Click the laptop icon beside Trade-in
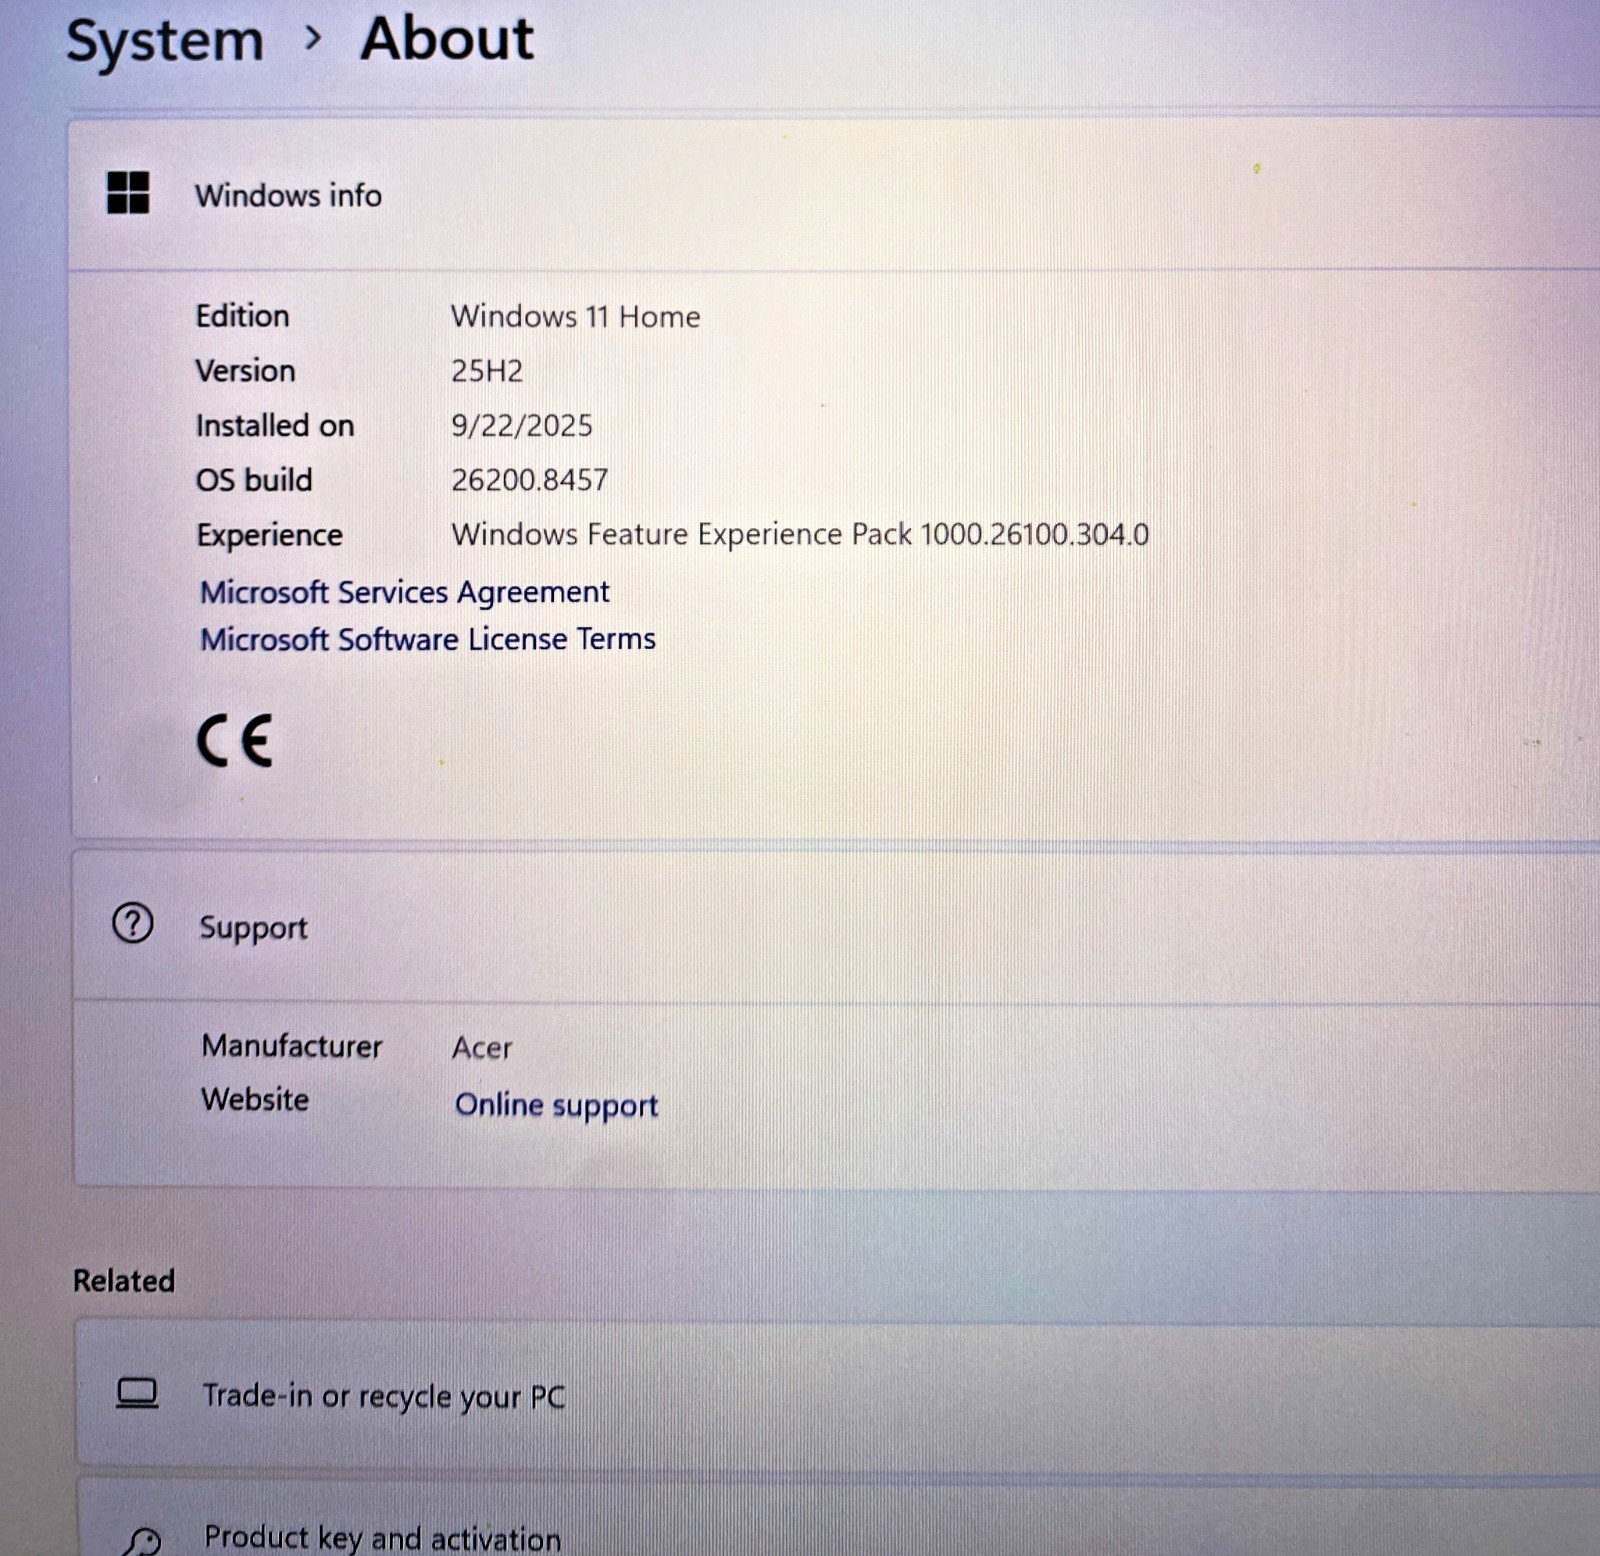Viewport: 1600px width, 1556px height. coord(137,1393)
